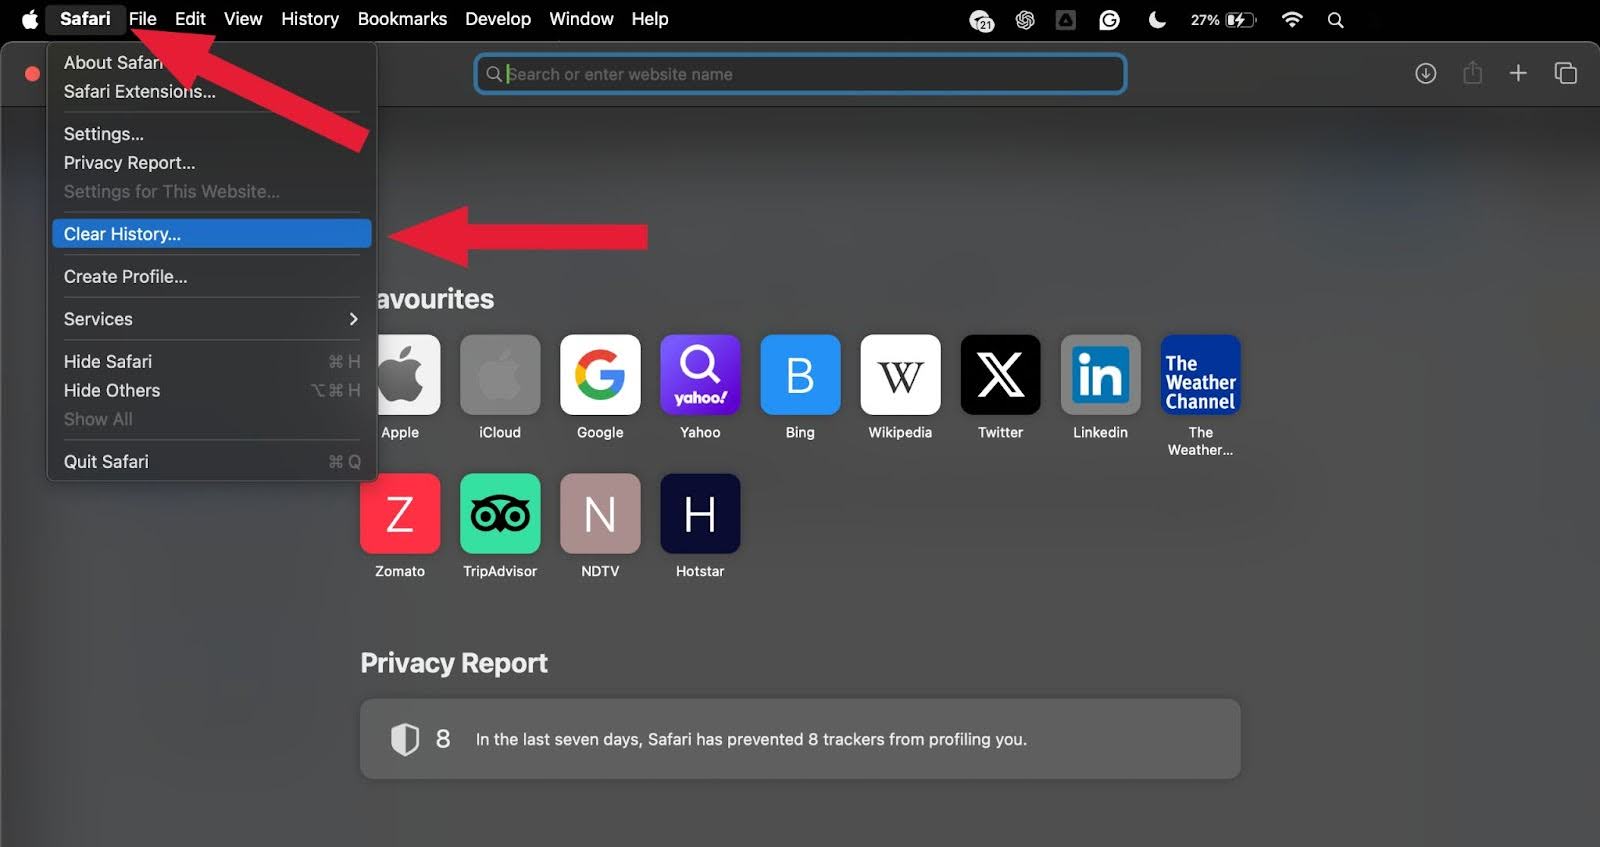Open the File menu

point(143,19)
